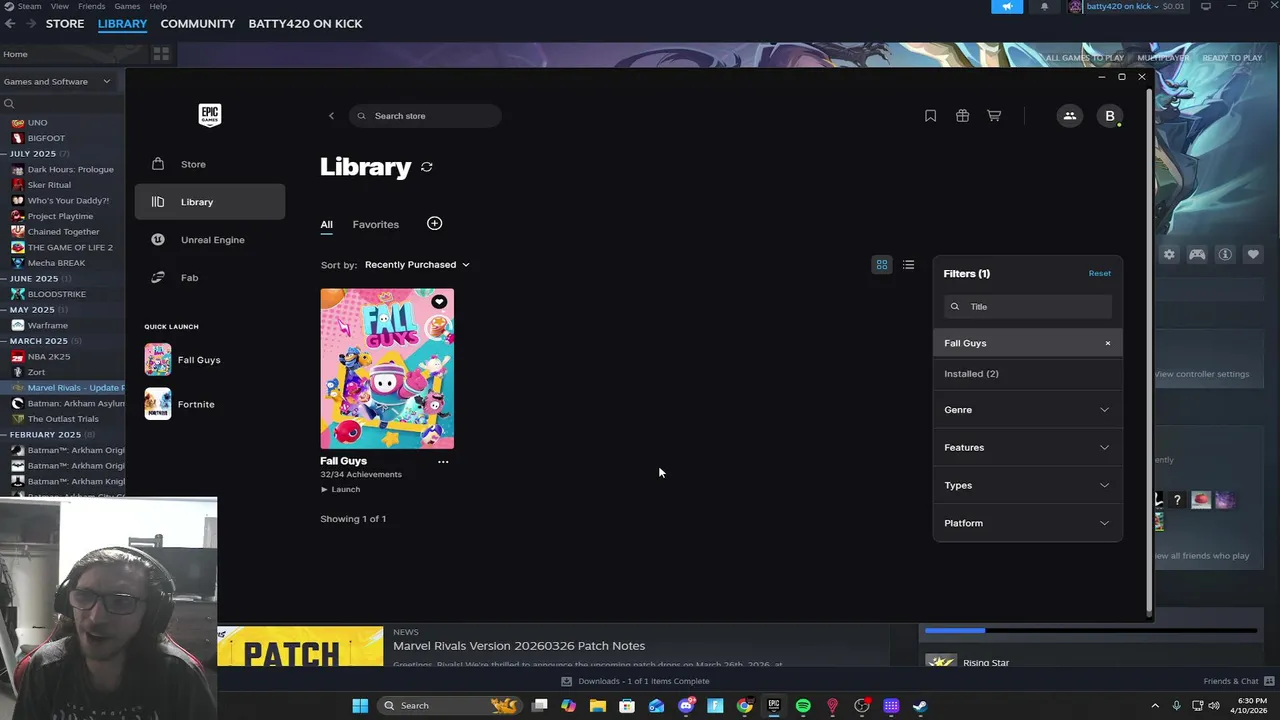Switch Steam to Big Picture mode icon

1205,6
